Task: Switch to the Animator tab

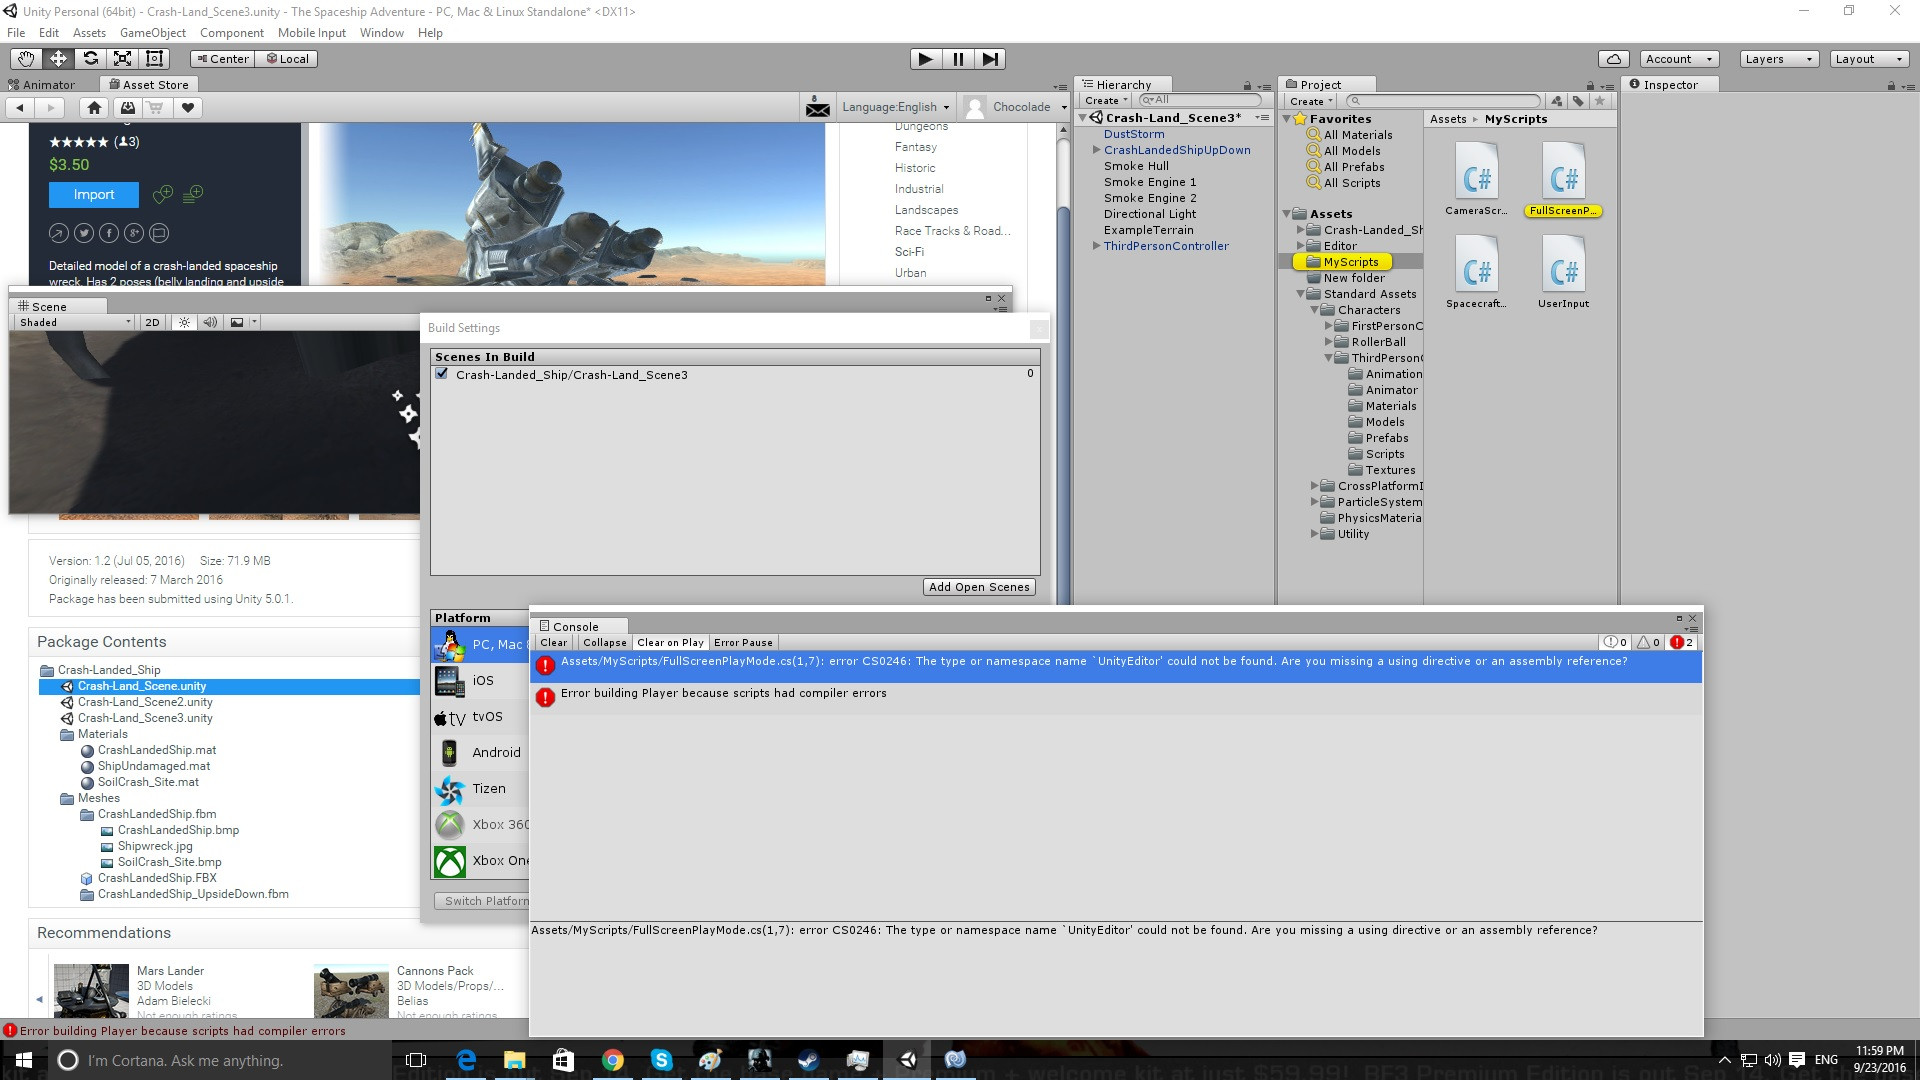Action: 42,85
